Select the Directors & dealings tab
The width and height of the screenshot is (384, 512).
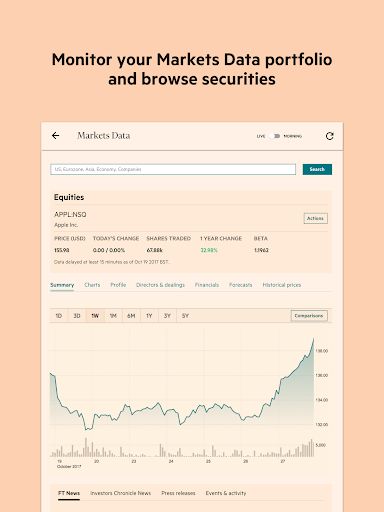point(160,285)
